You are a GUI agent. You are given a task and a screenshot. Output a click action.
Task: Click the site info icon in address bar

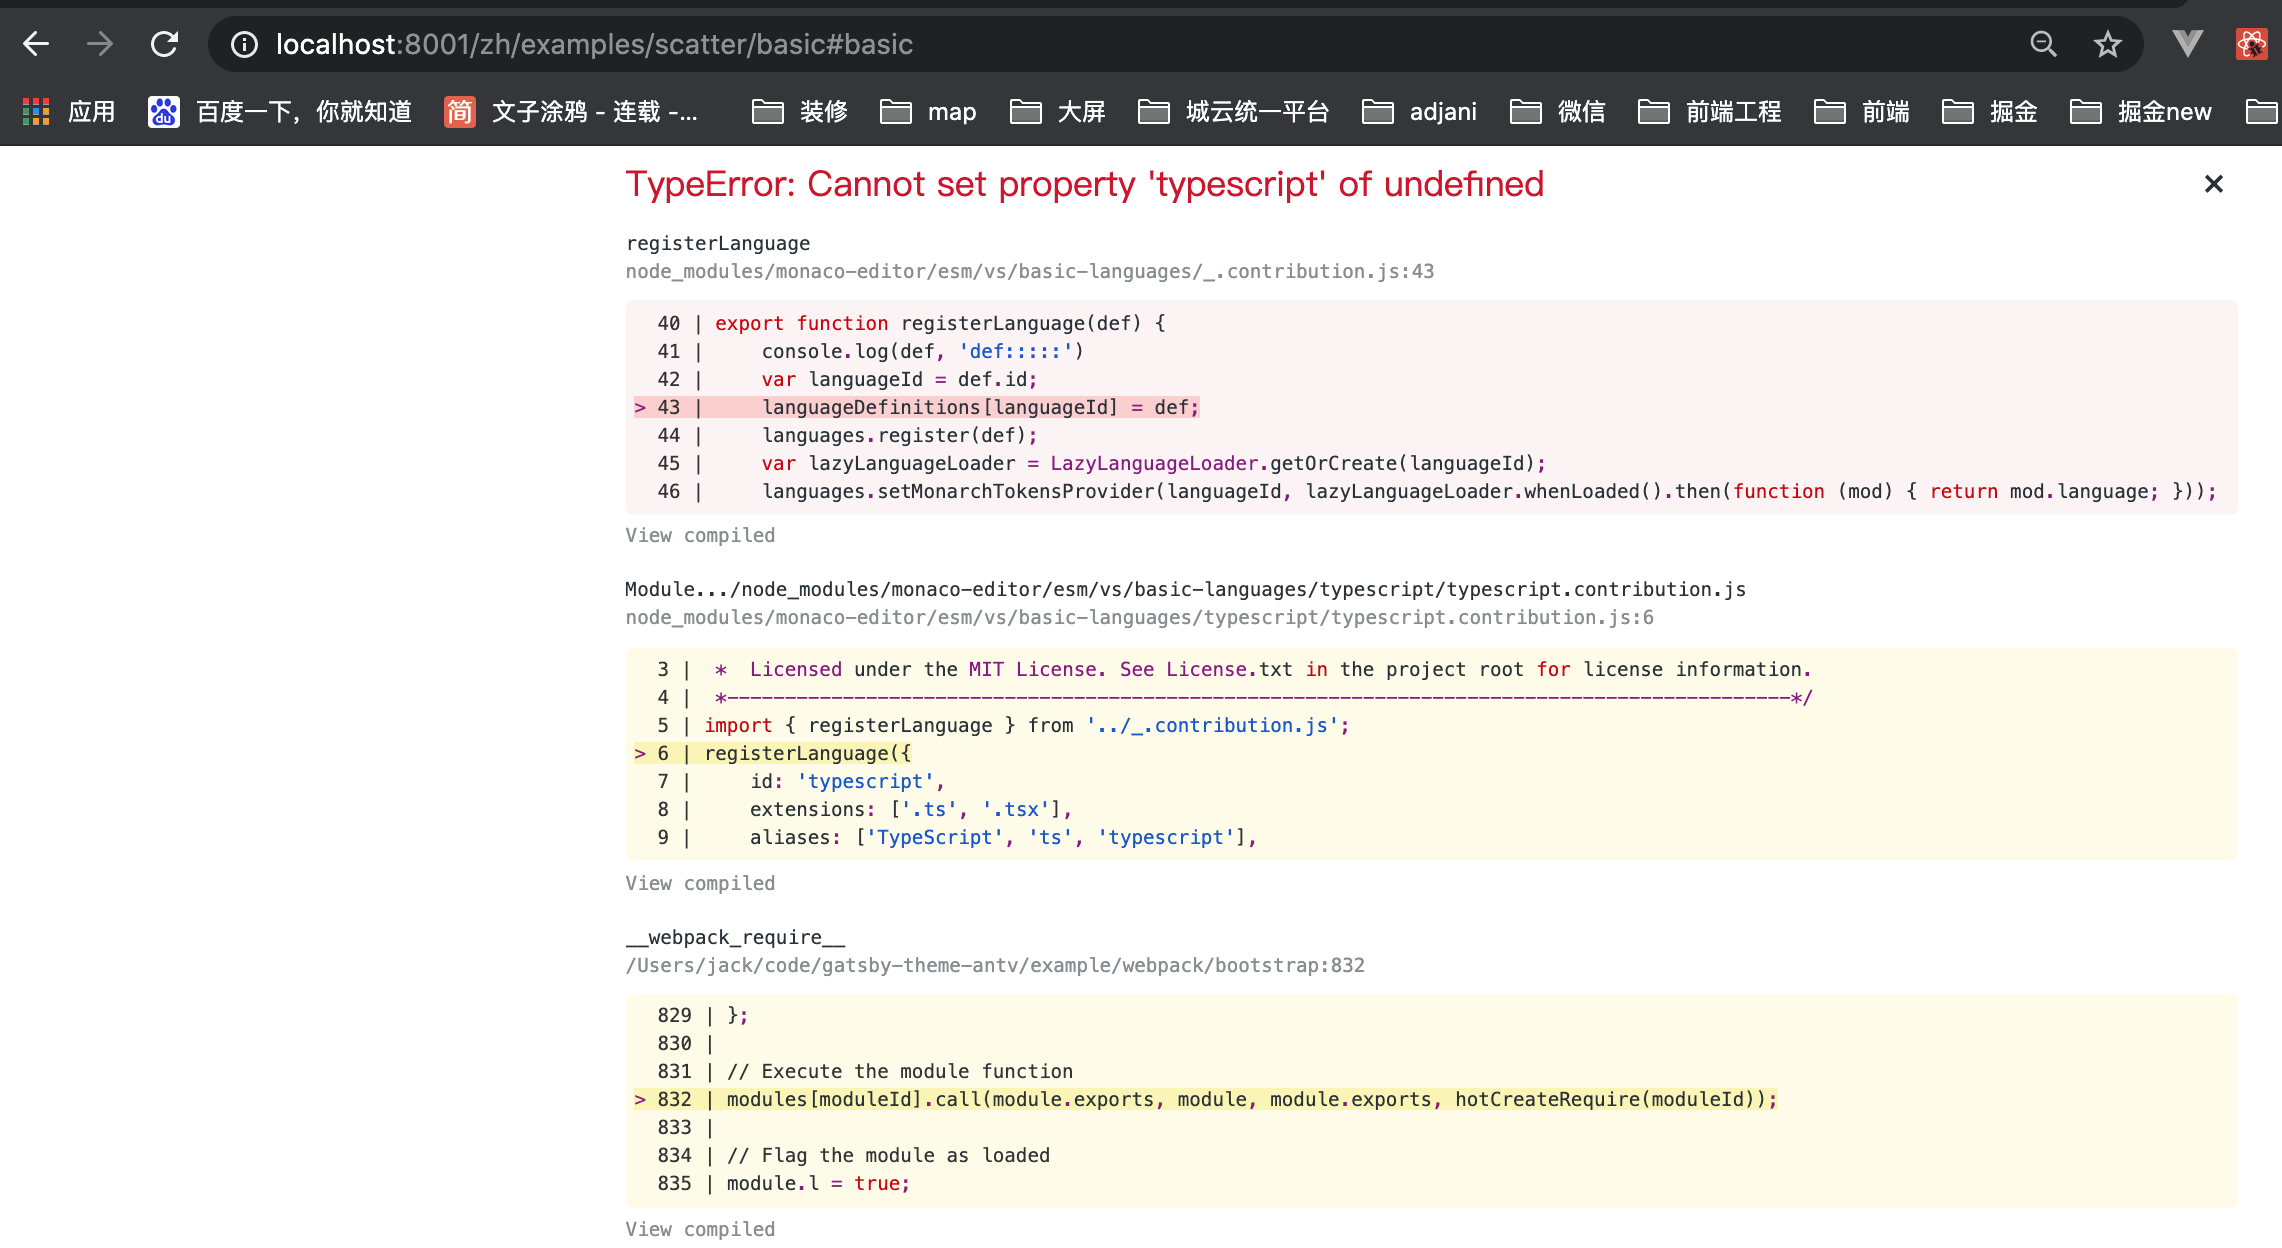coord(243,44)
